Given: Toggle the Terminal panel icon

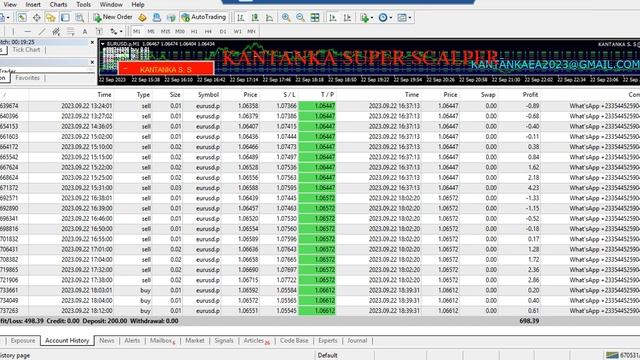Looking at the screenshot, I should coord(65,17).
